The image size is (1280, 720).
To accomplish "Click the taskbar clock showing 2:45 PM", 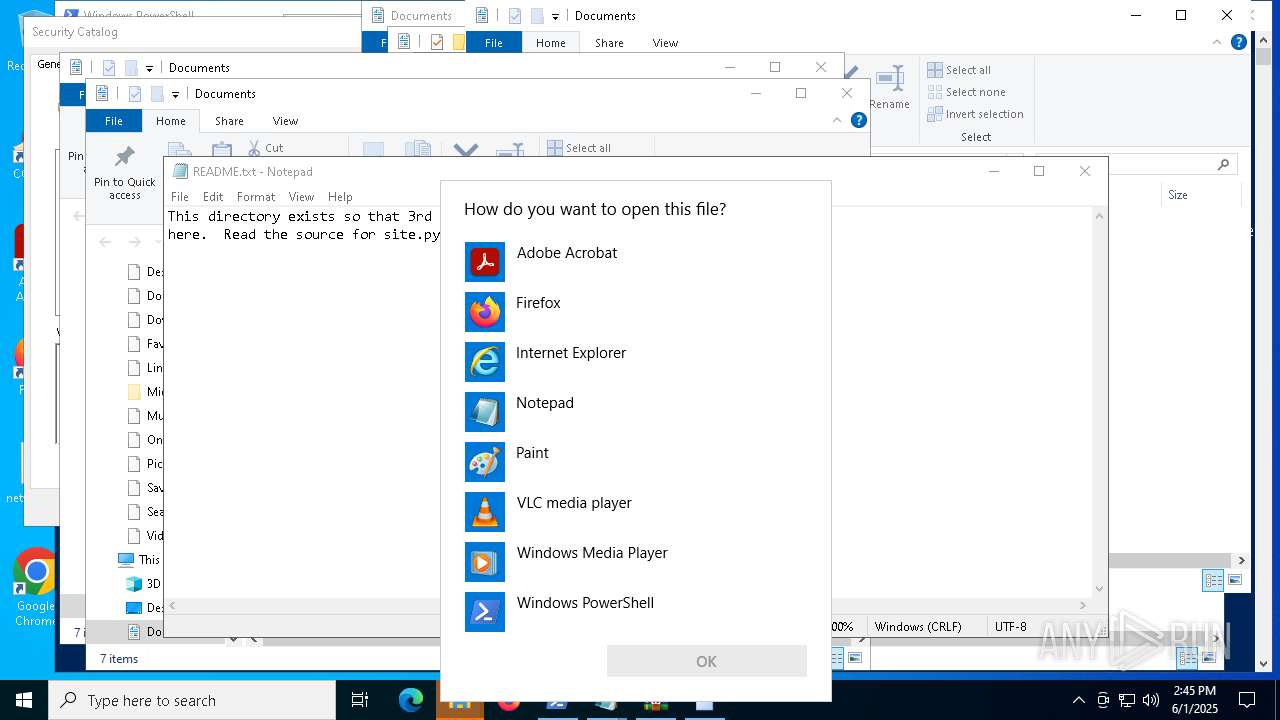I will (x=1195, y=700).
